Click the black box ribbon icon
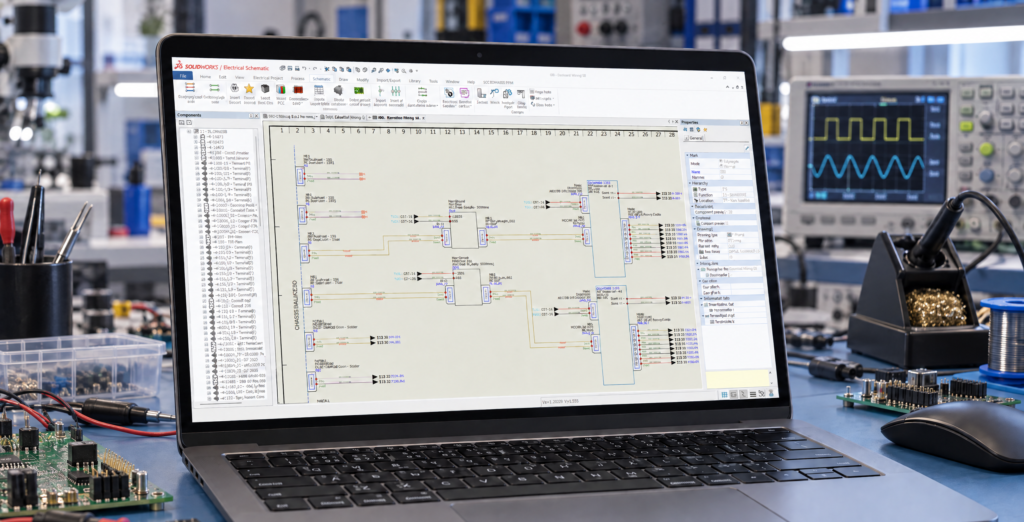 click(x=265, y=89)
